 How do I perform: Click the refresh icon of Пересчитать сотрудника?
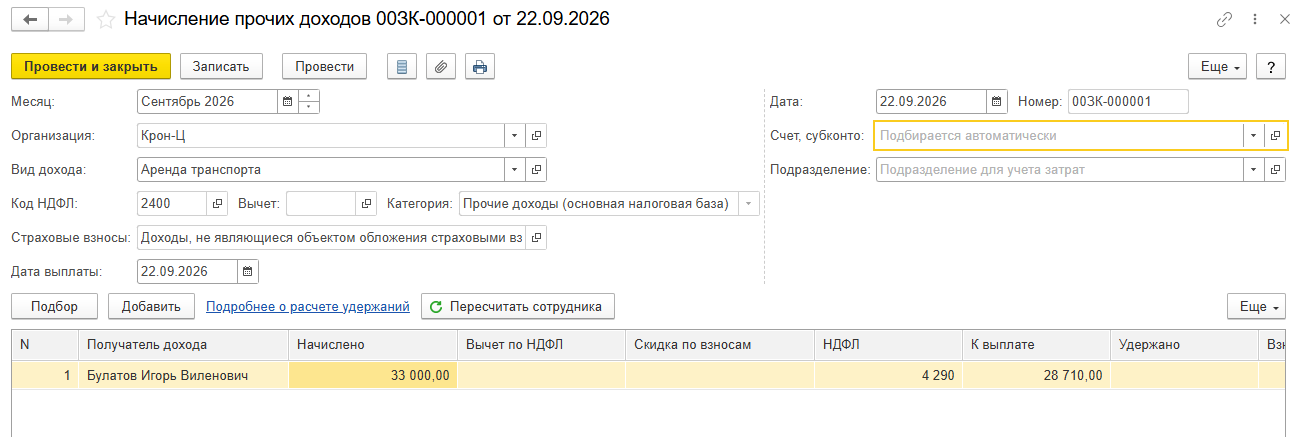pyautogui.click(x=435, y=307)
